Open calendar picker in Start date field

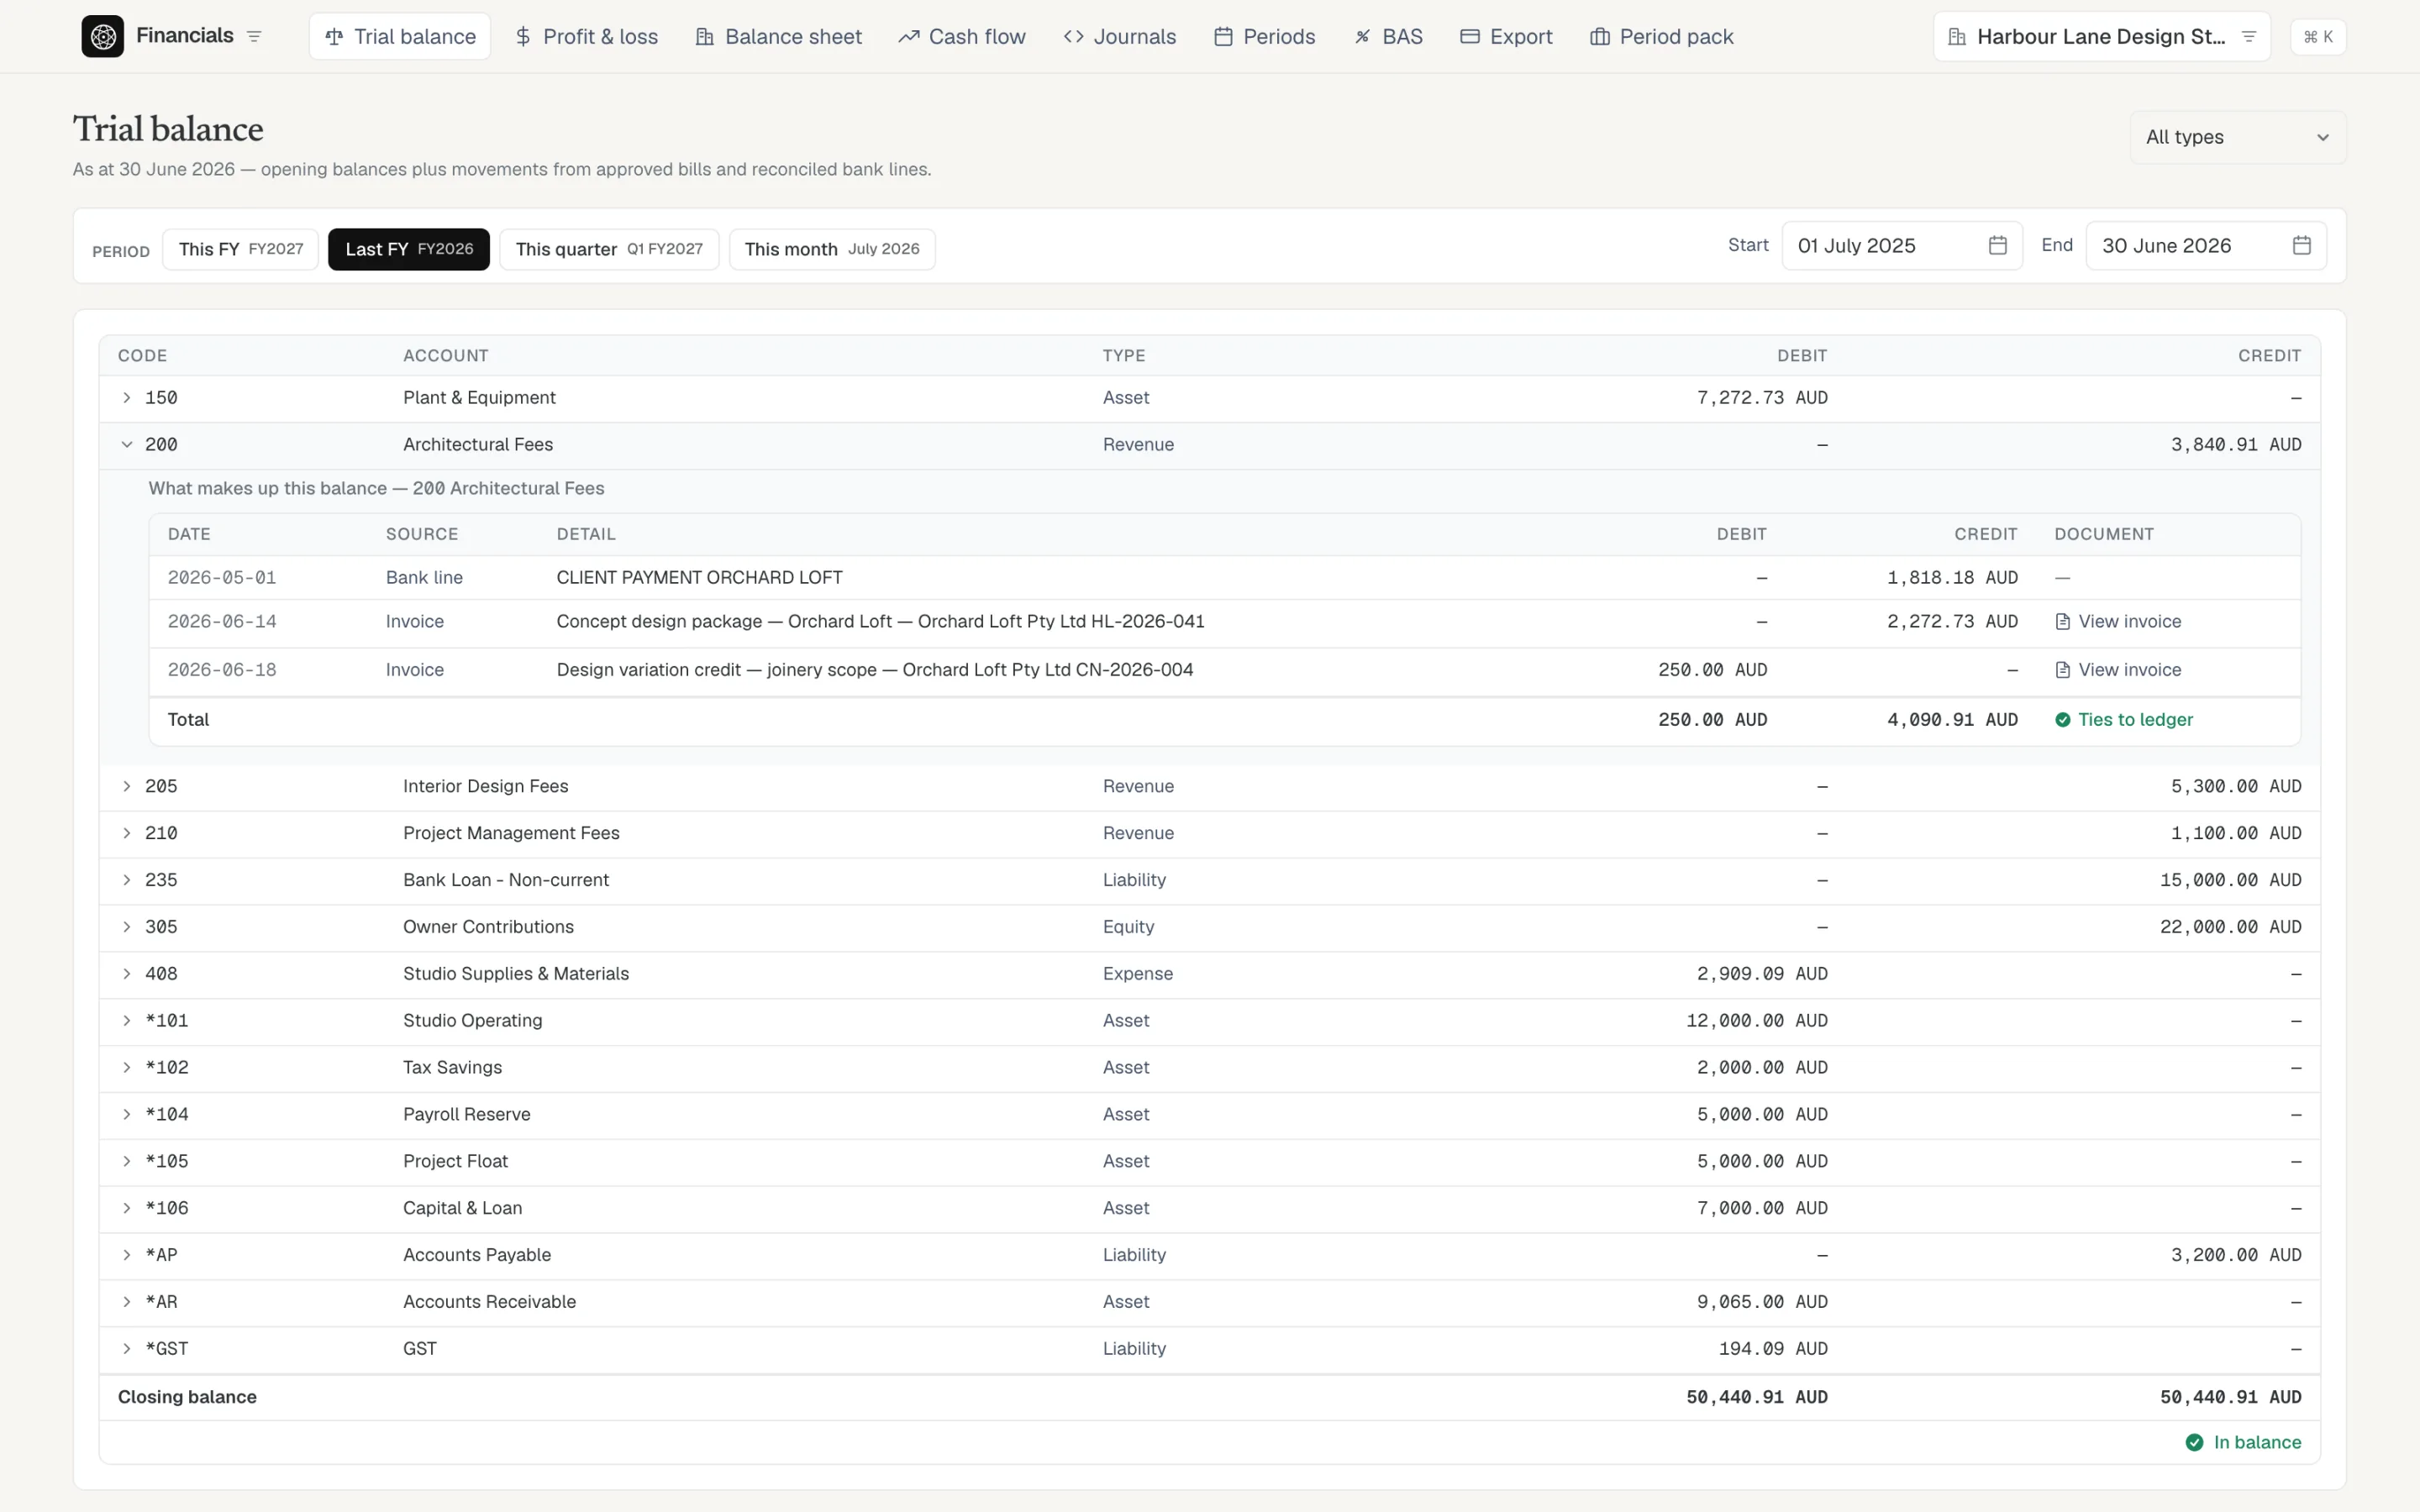click(1997, 246)
